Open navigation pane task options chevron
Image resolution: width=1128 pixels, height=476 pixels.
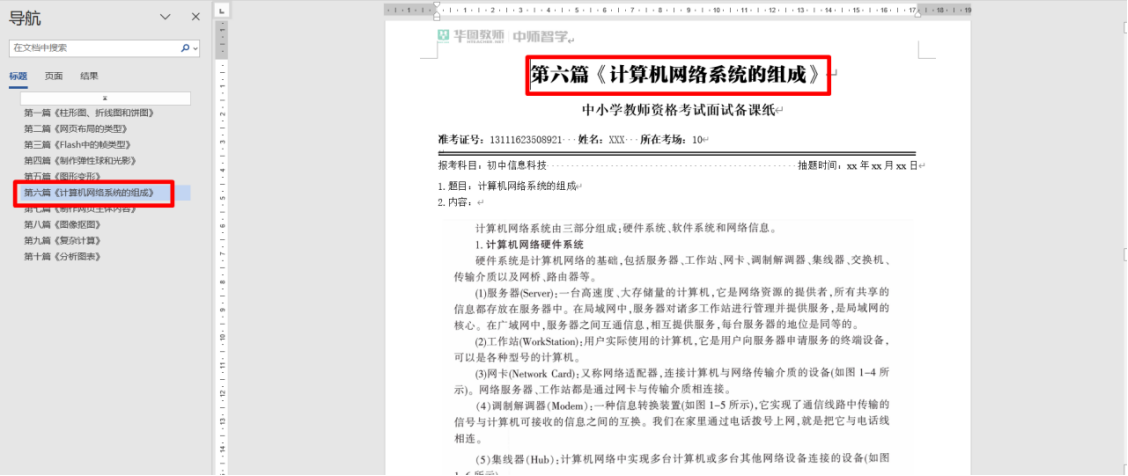coord(165,17)
